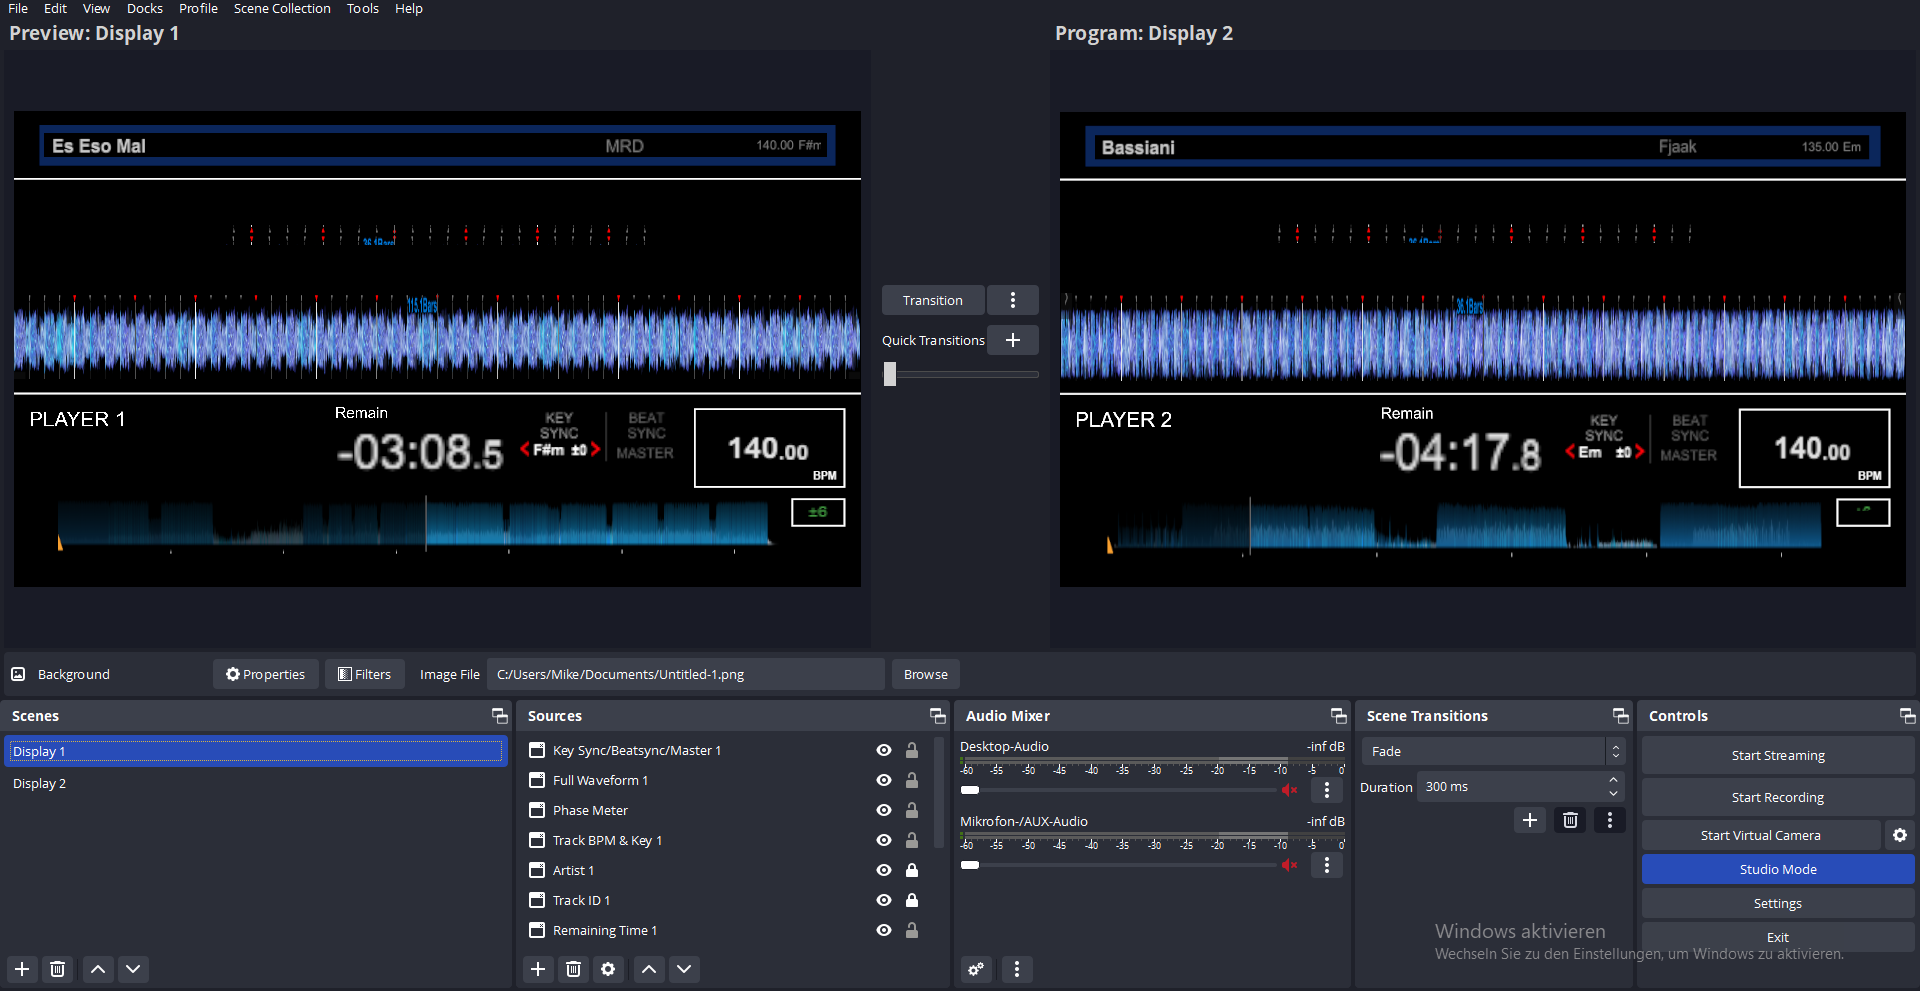
Task: Select the Display 2 scene
Action: pos(255,783)
